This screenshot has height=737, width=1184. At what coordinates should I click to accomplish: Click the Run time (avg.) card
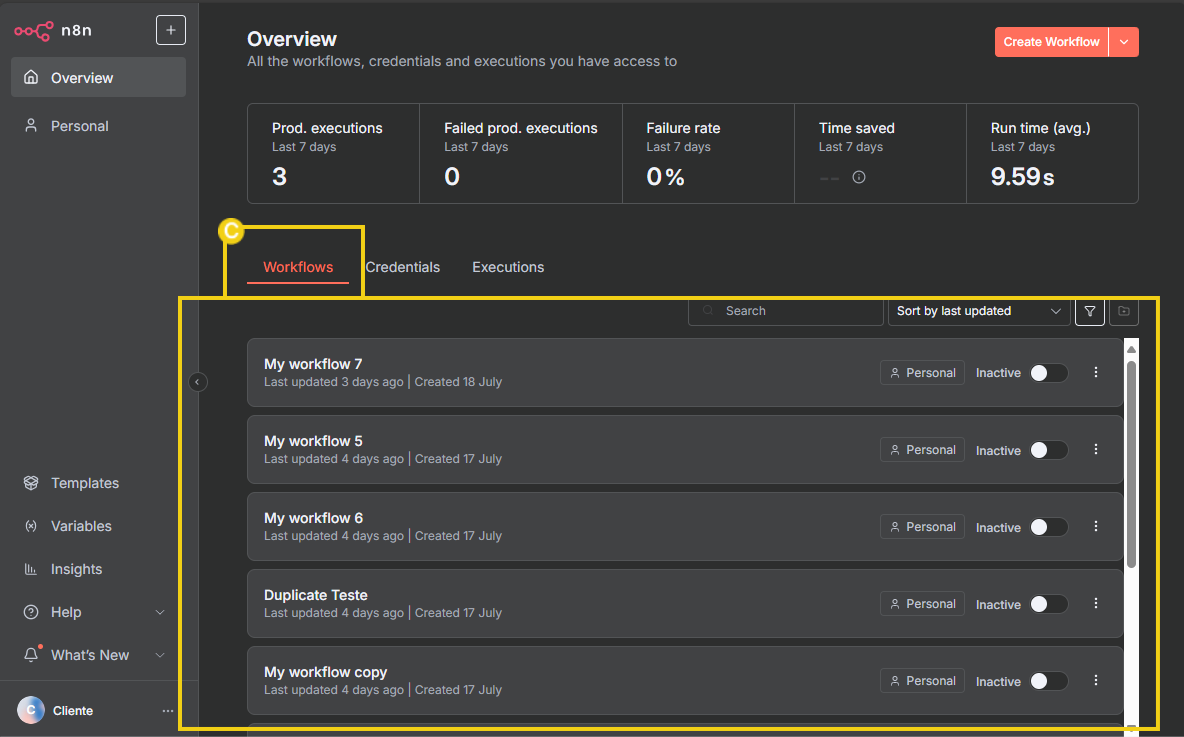point(1053,153)
